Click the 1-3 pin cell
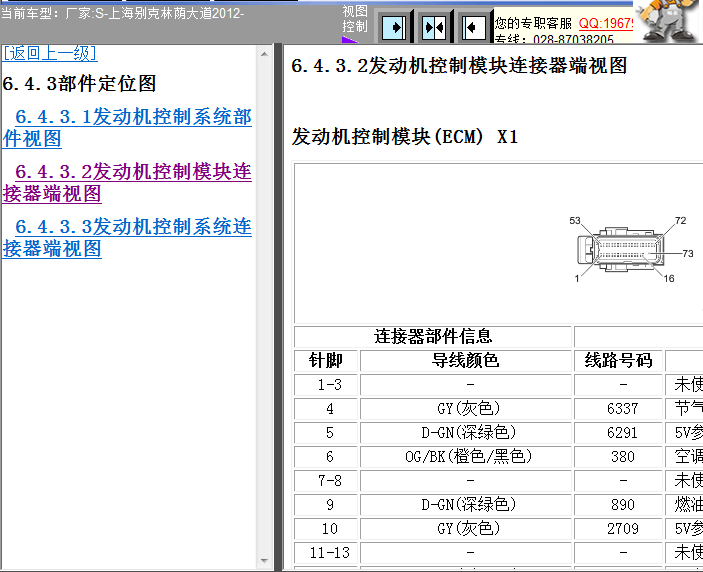703x572 pixels. [326, 385]
